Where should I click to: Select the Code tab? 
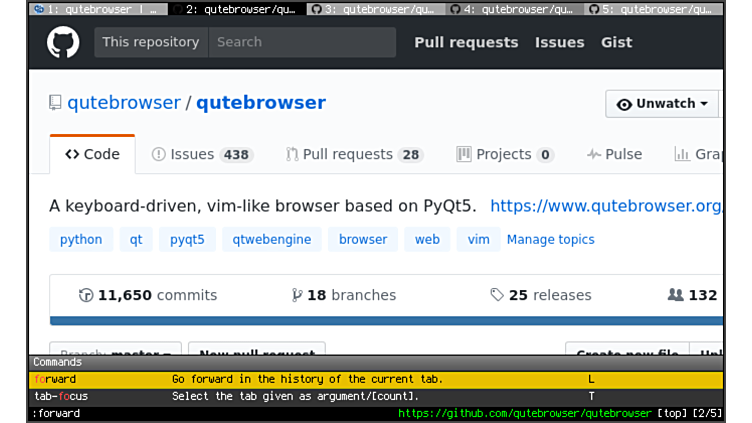coord(92,154)
